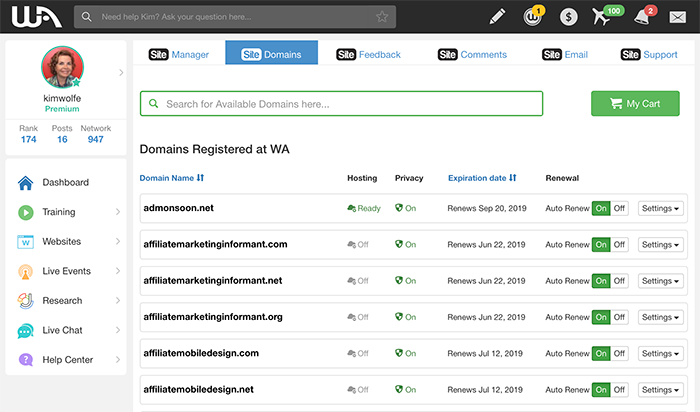The height and width of the screenshot is (412, 700).
Task: Click the Live Chat bubble icon
Action: (25, 331)
